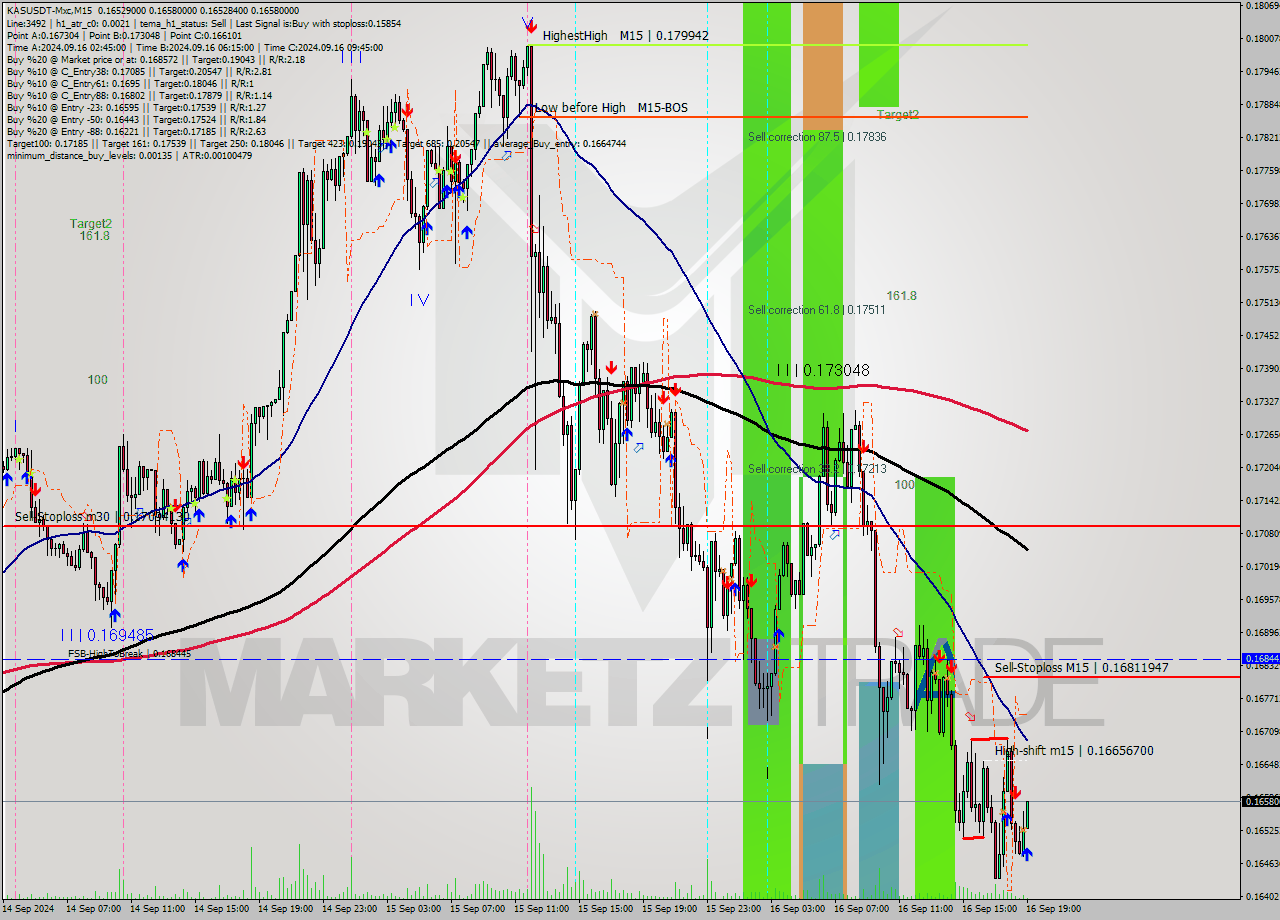Click the 'Sell-Stoploss M15 | 0.16811947' label

(x=1081, y=667)
